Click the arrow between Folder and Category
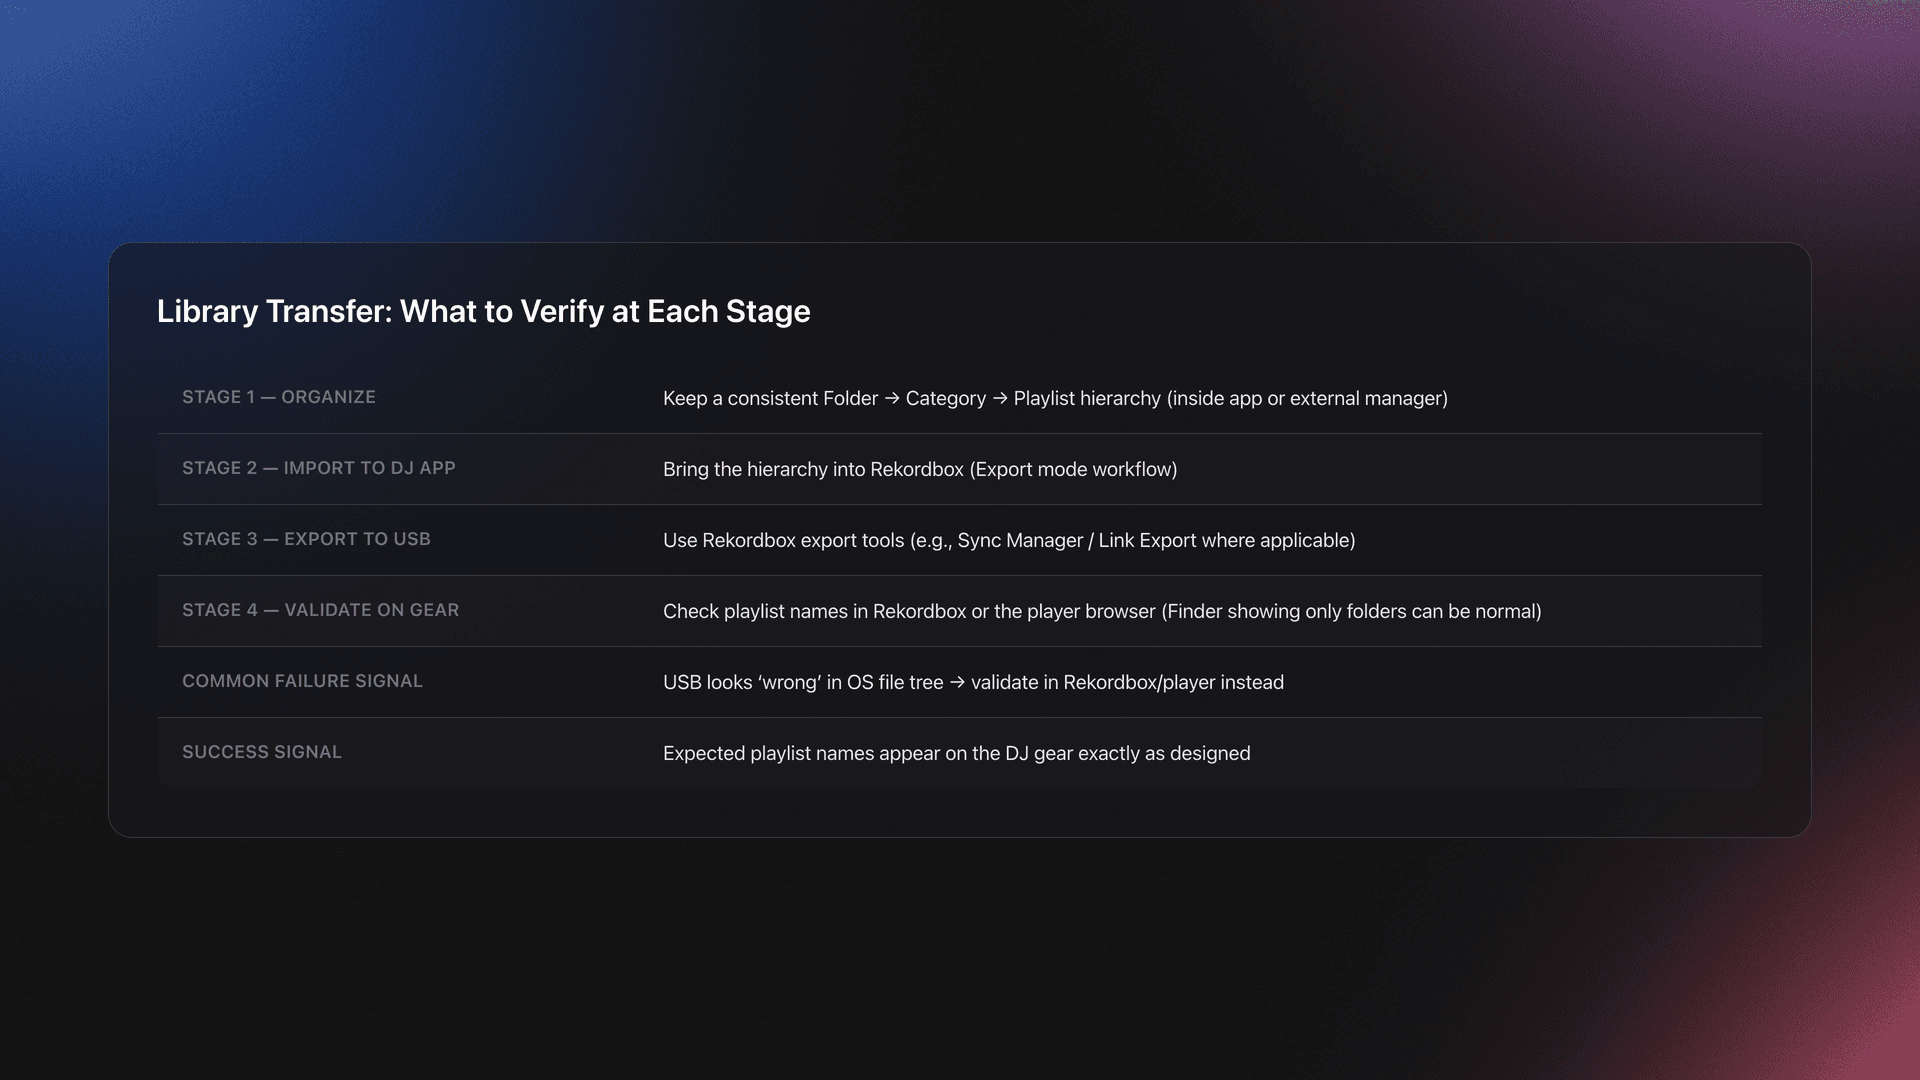The height and width of the screenshot is (1080, 1920). (x=892, y=399)
